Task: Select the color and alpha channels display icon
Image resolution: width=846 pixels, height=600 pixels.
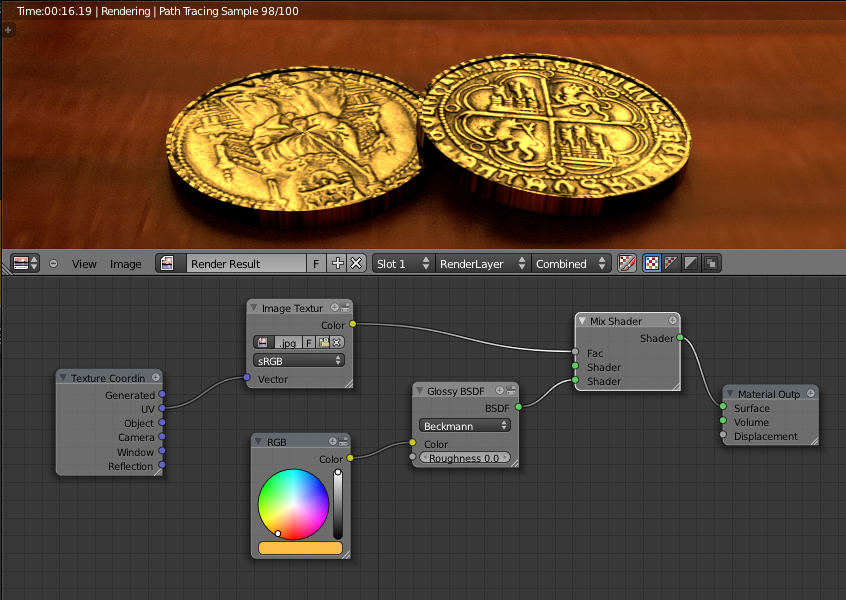Action: 652,263
